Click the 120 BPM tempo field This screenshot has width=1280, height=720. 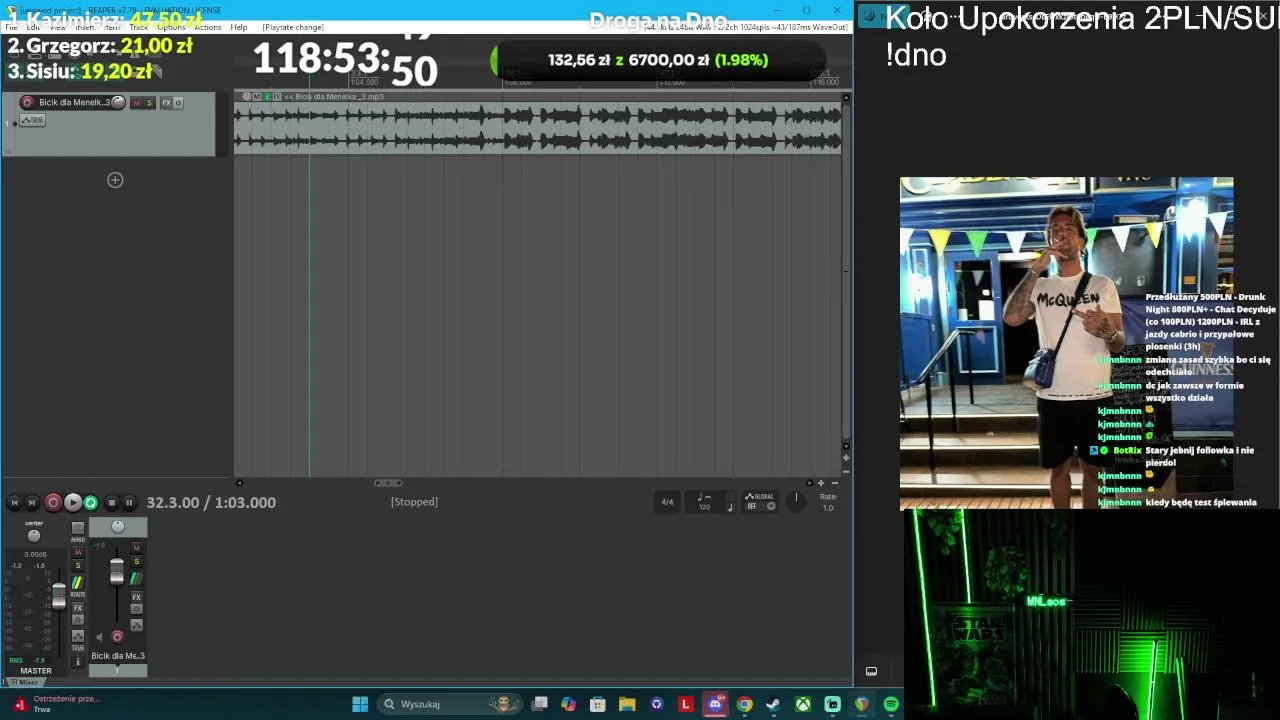(704, 507)
